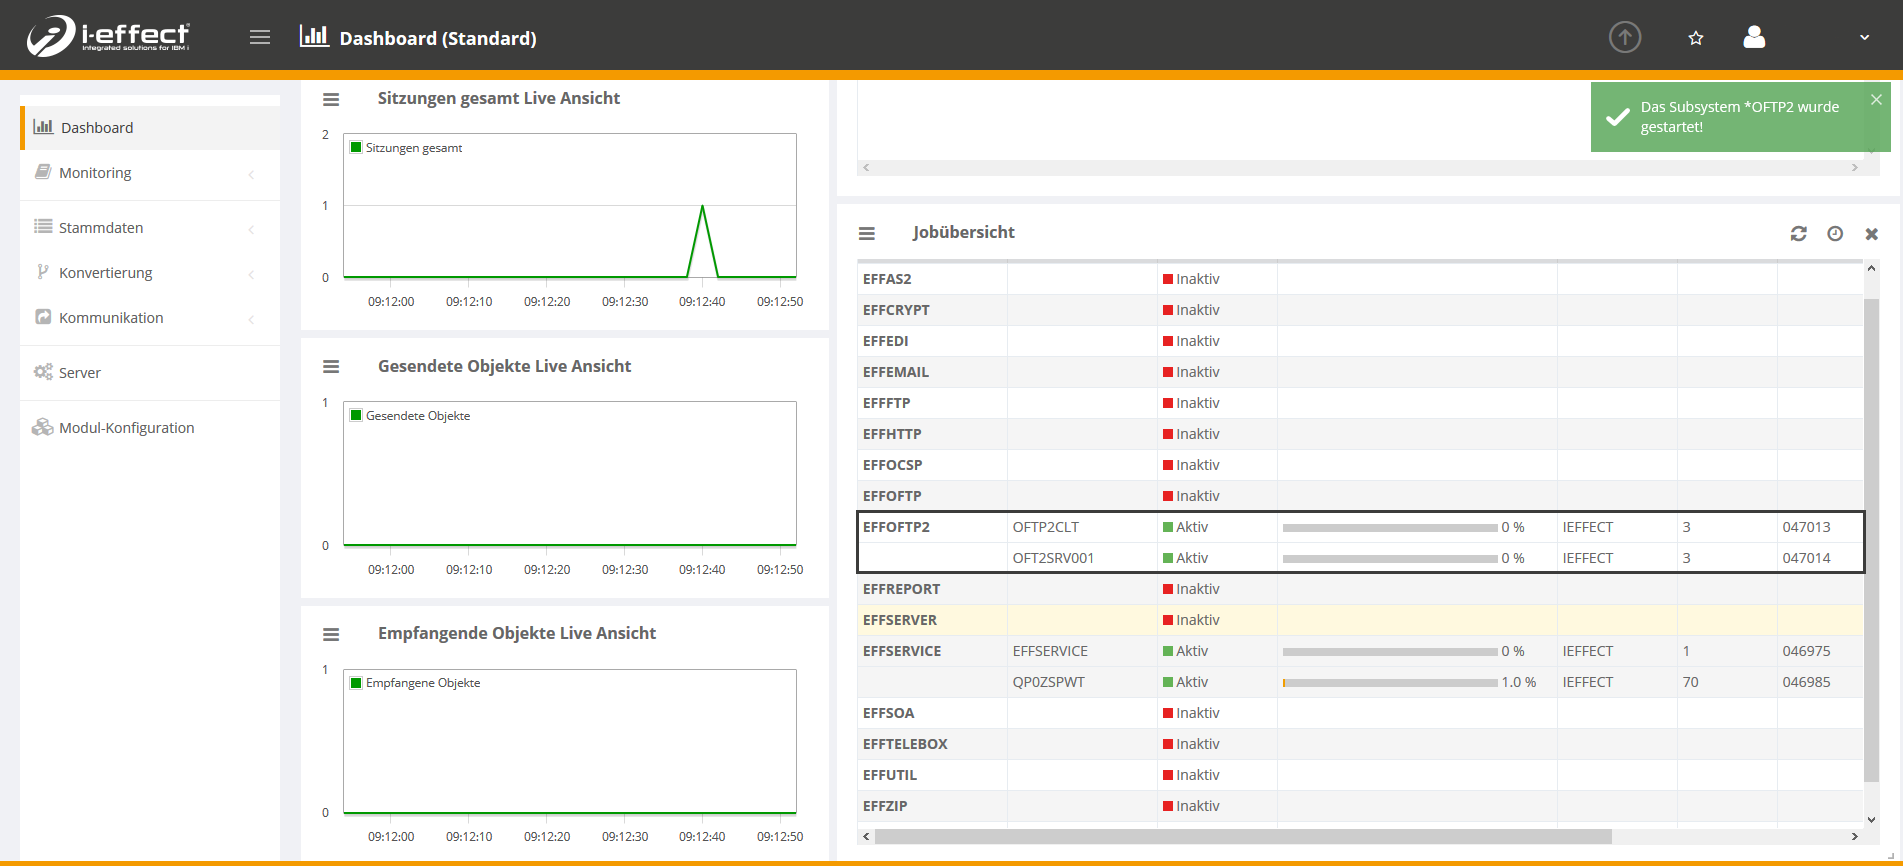Click the QP0ZSPWT CPU usage bar
Screen dimensions: 1903x866
[1390, 683]
